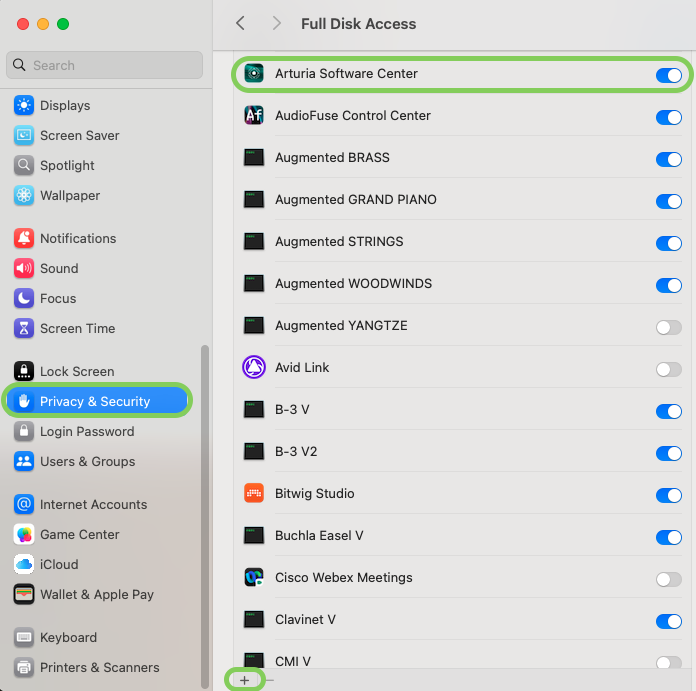This screenshot has width=696, height=691.
Task: Open Internet Accounts settings
Action: (x=93, y=504)
